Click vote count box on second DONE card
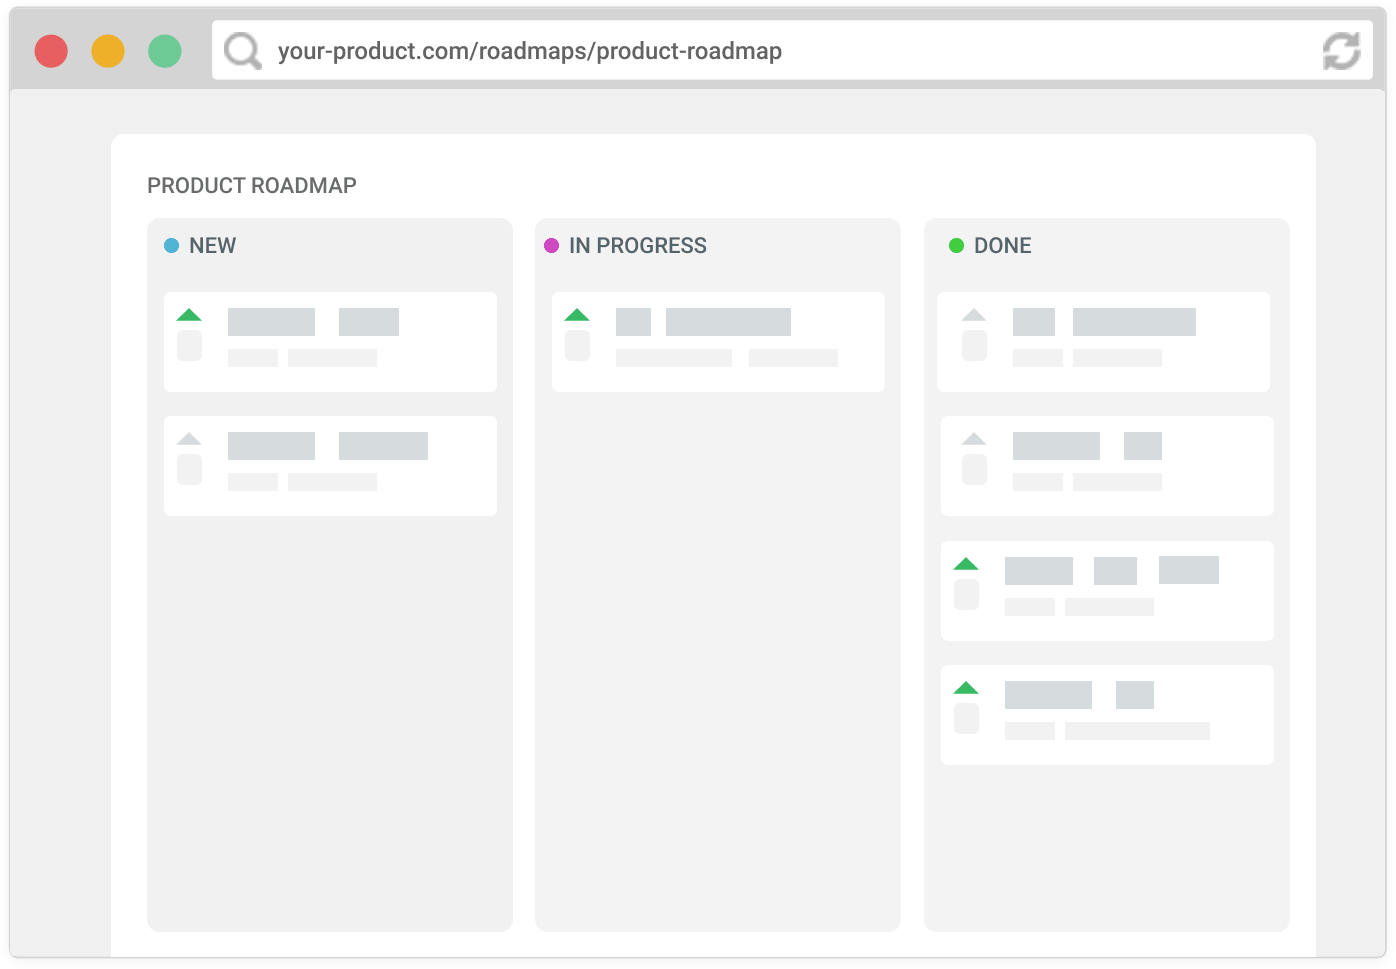The image size is (1396, 969). (x=974, y=470)
